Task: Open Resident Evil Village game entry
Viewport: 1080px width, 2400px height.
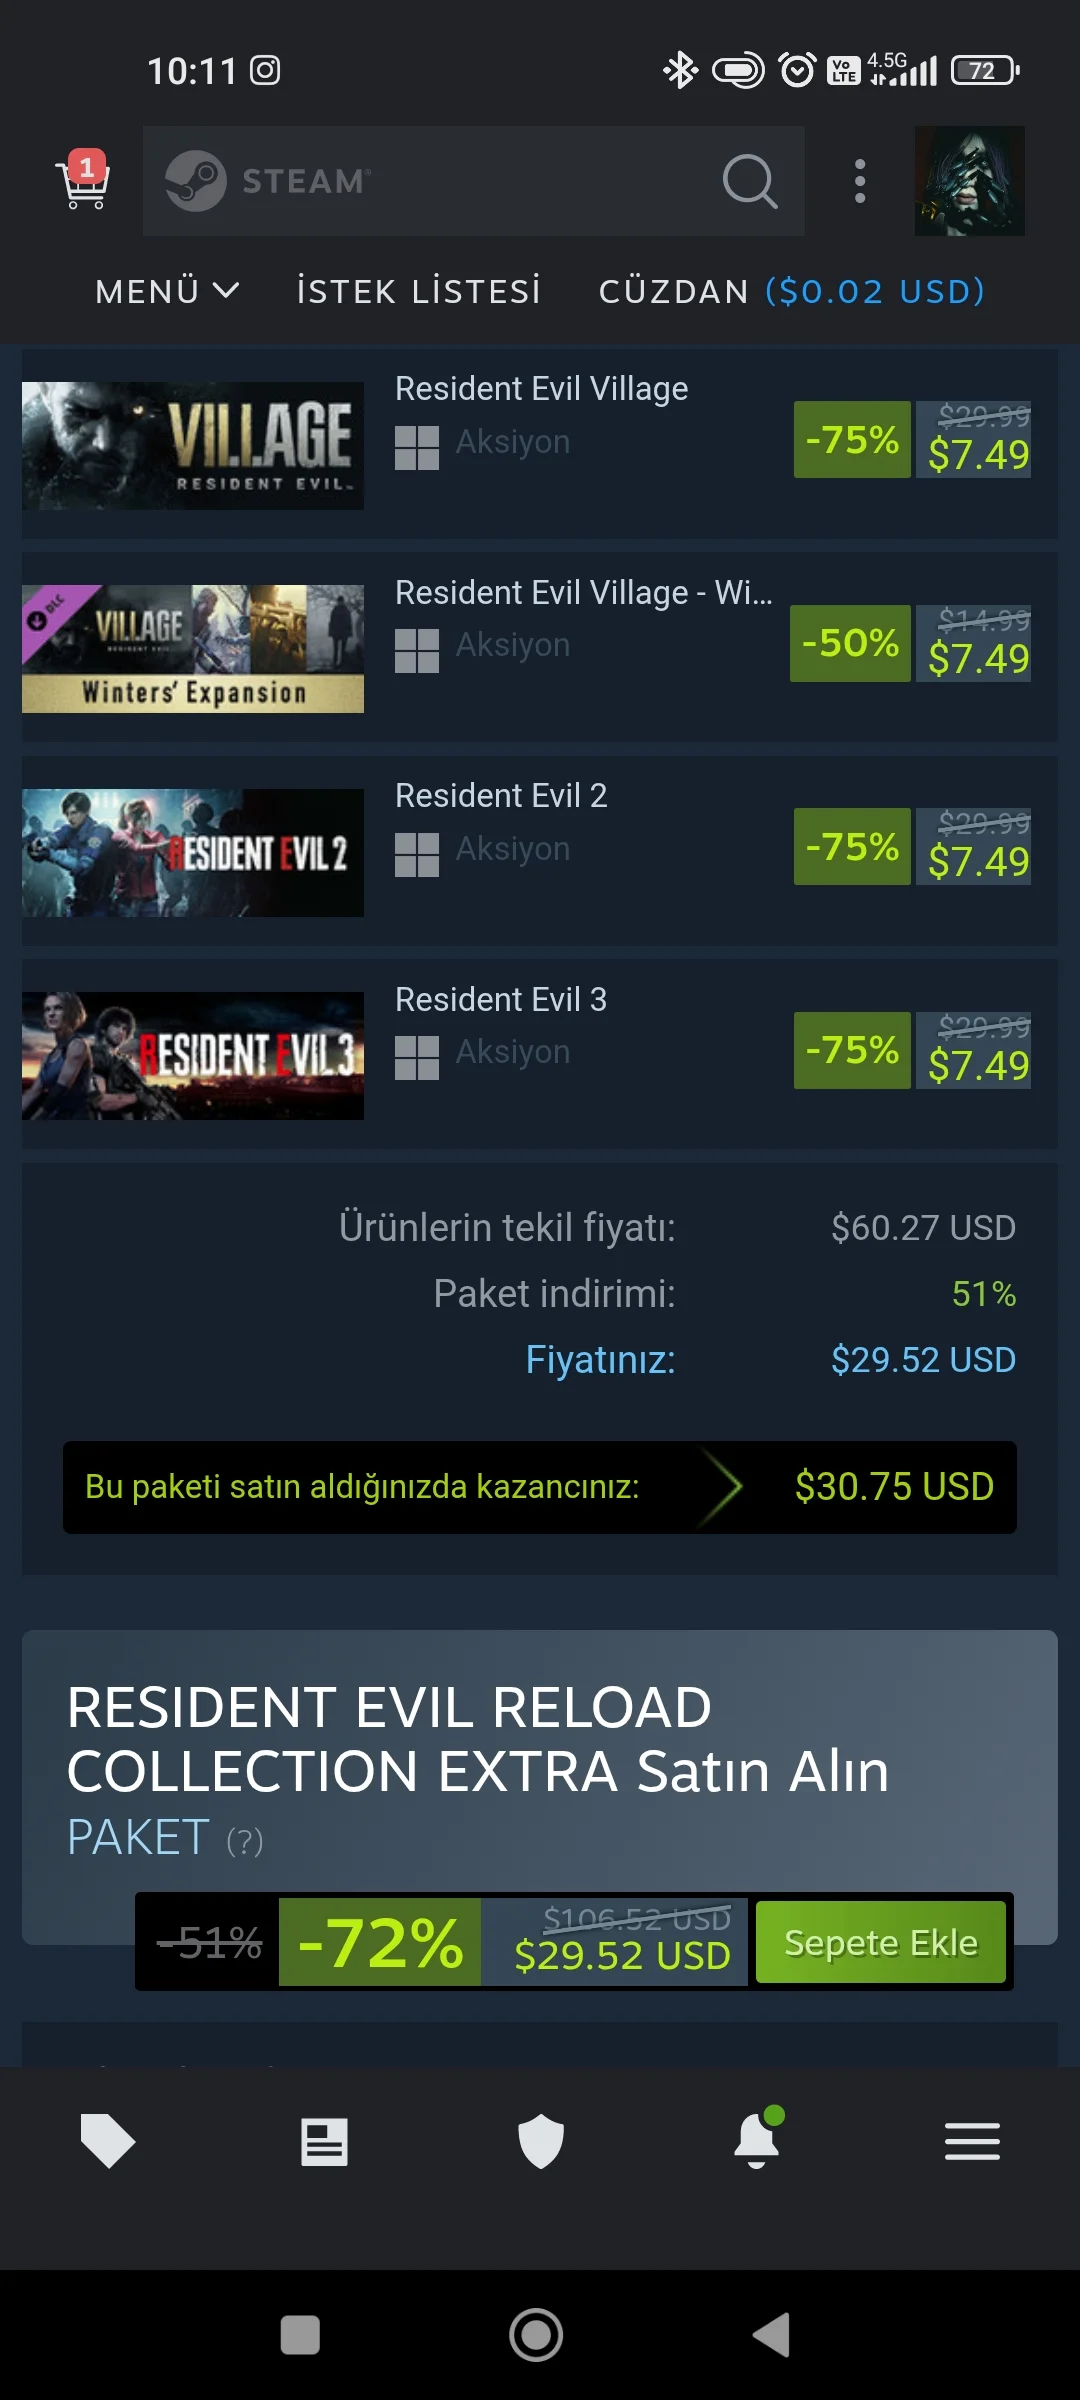Action: 541,388
